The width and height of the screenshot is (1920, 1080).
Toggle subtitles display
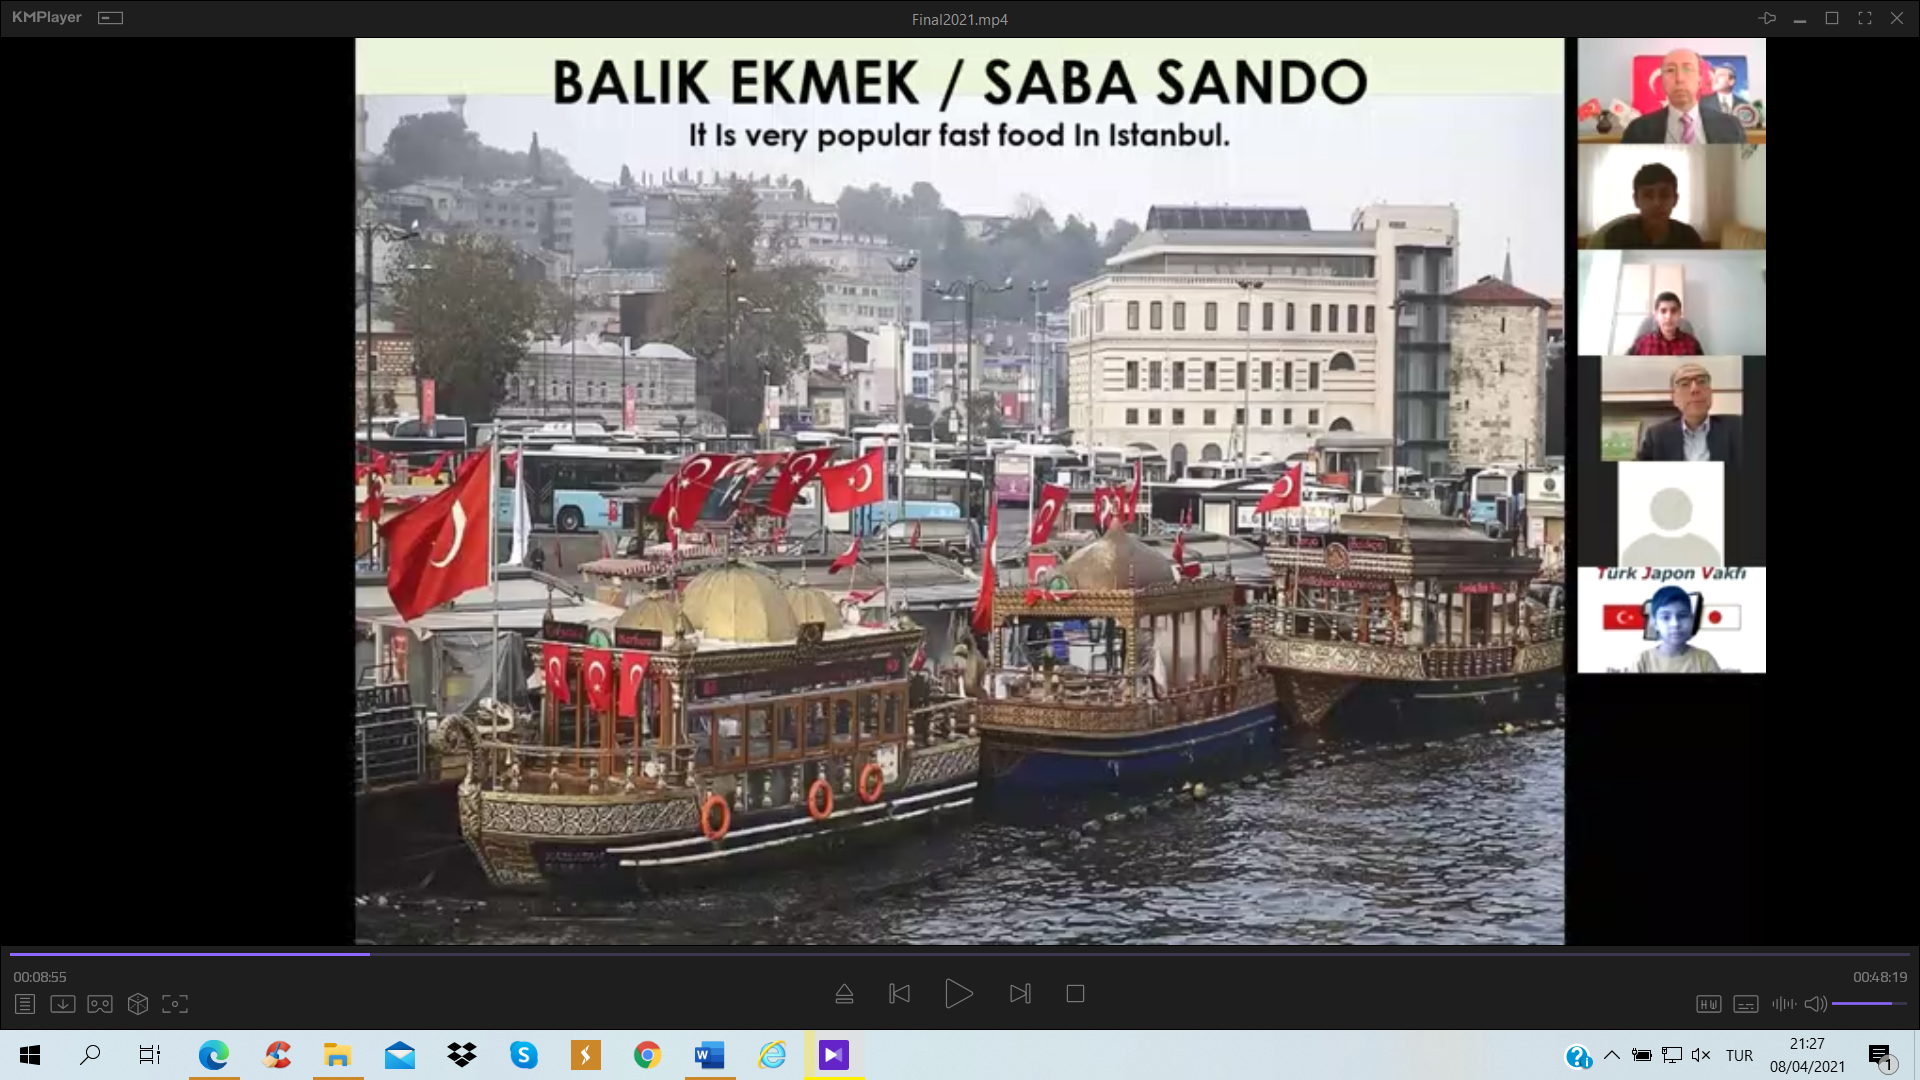click(1746, 1004)
